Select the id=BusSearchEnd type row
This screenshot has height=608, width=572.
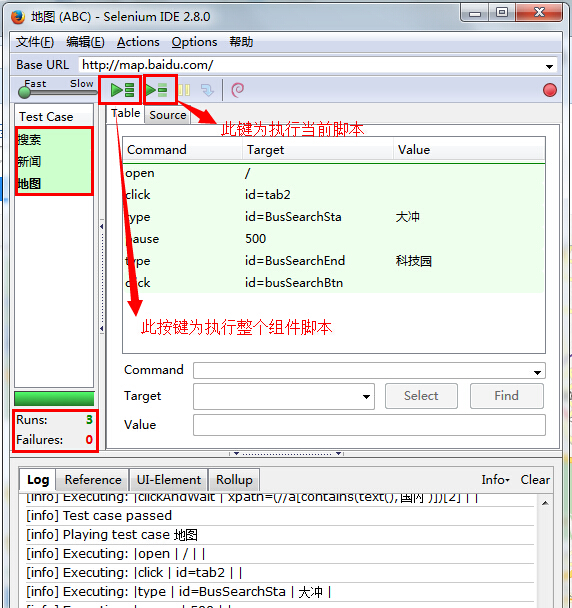point(334,261)
